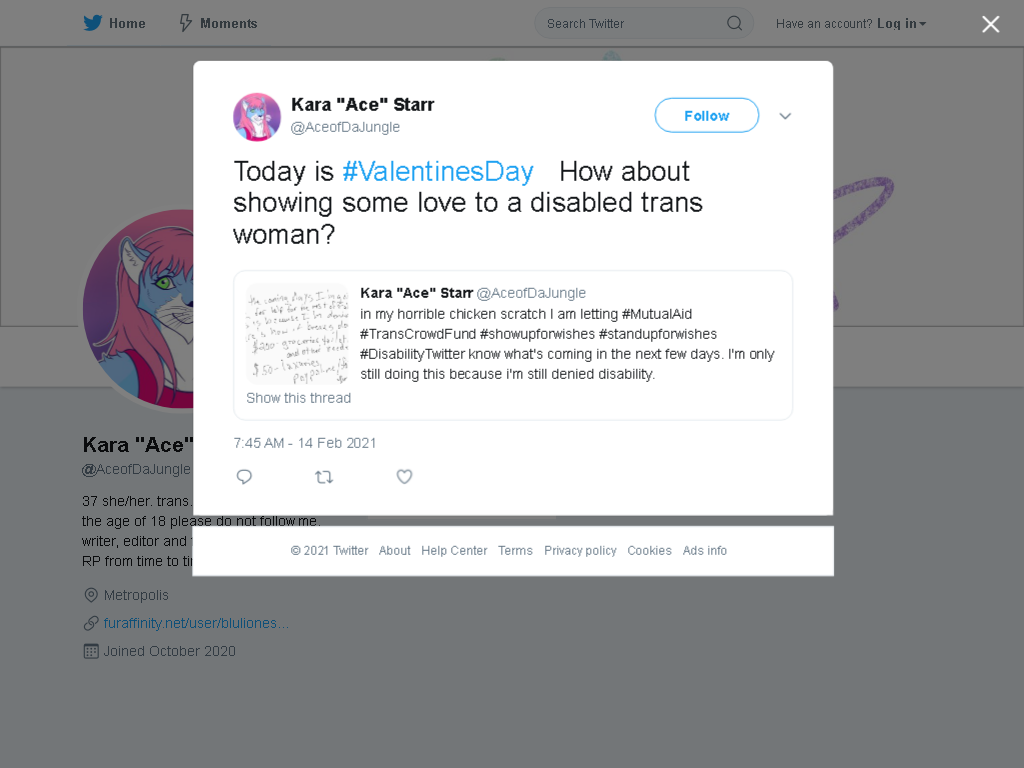
Task: Click the Help Center footer link
Action: (x=454, y=551)
